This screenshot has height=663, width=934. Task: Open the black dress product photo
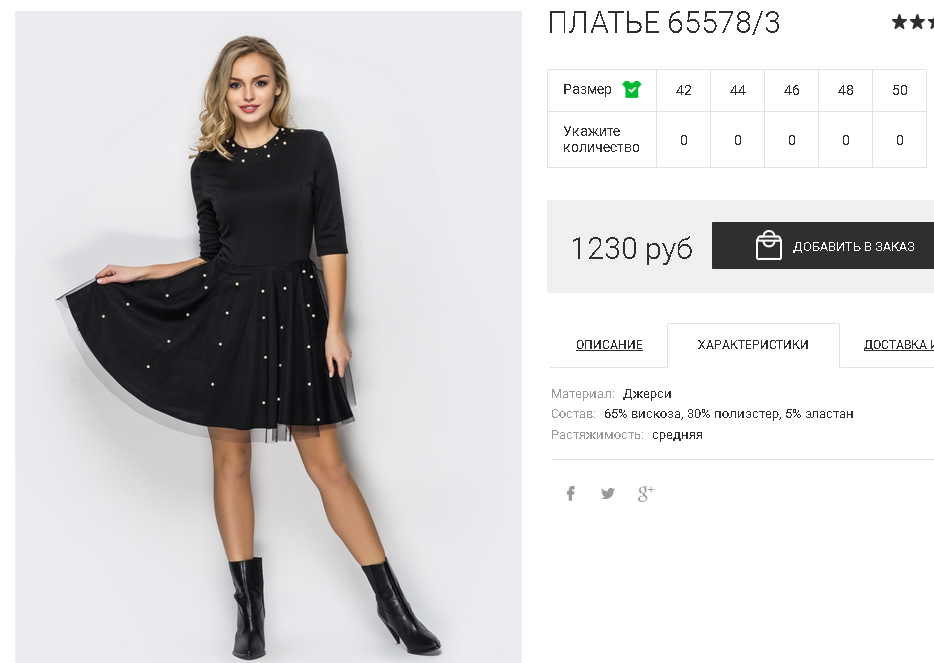click(x=268, y=337)
